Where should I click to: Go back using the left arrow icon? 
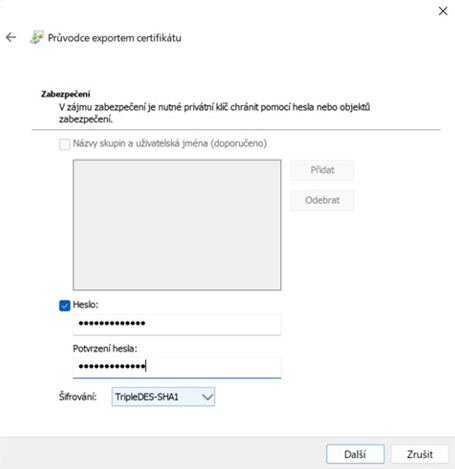point(11,37)
